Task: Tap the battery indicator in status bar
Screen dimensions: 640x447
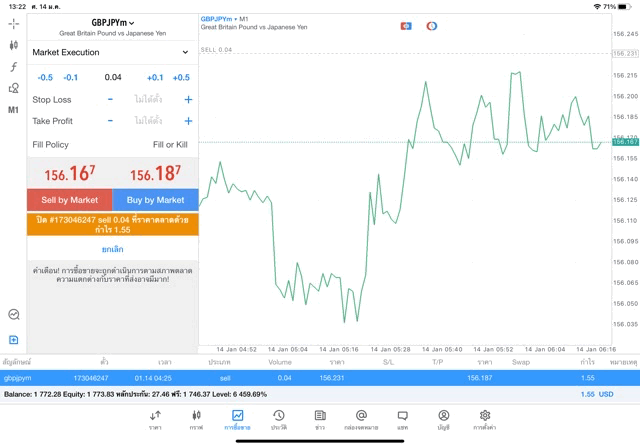Action: click(624, 7)
